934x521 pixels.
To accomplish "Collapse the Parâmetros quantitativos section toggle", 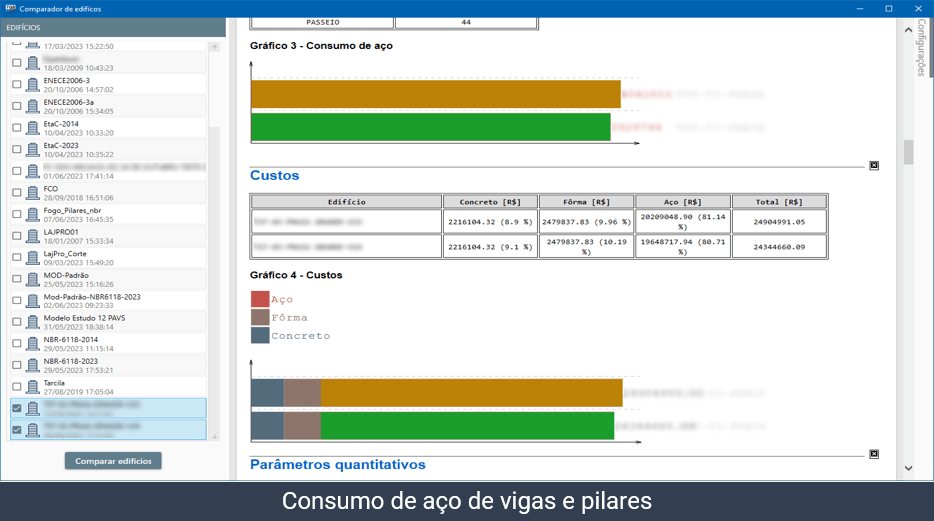I will point(874,454).
